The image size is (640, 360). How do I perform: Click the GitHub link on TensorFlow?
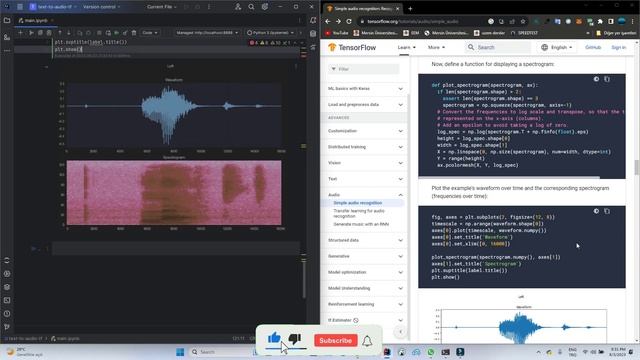click(593, 47)
